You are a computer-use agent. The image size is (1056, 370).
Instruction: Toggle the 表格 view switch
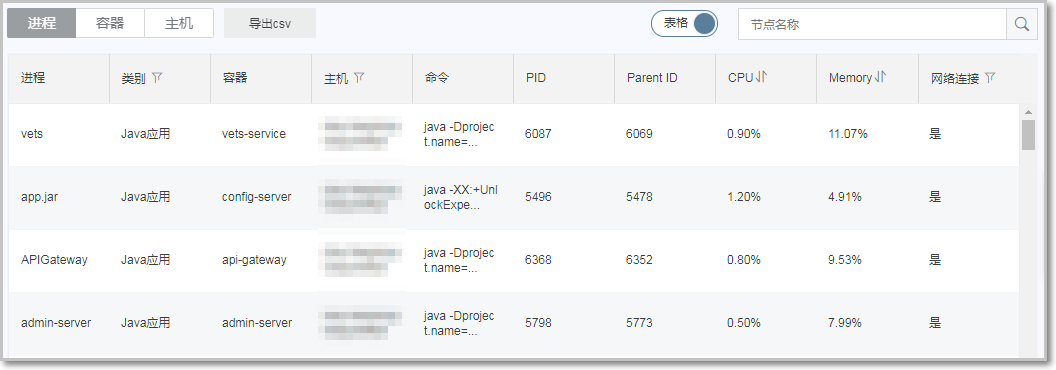pyautogui.click(x=684, y=24)
